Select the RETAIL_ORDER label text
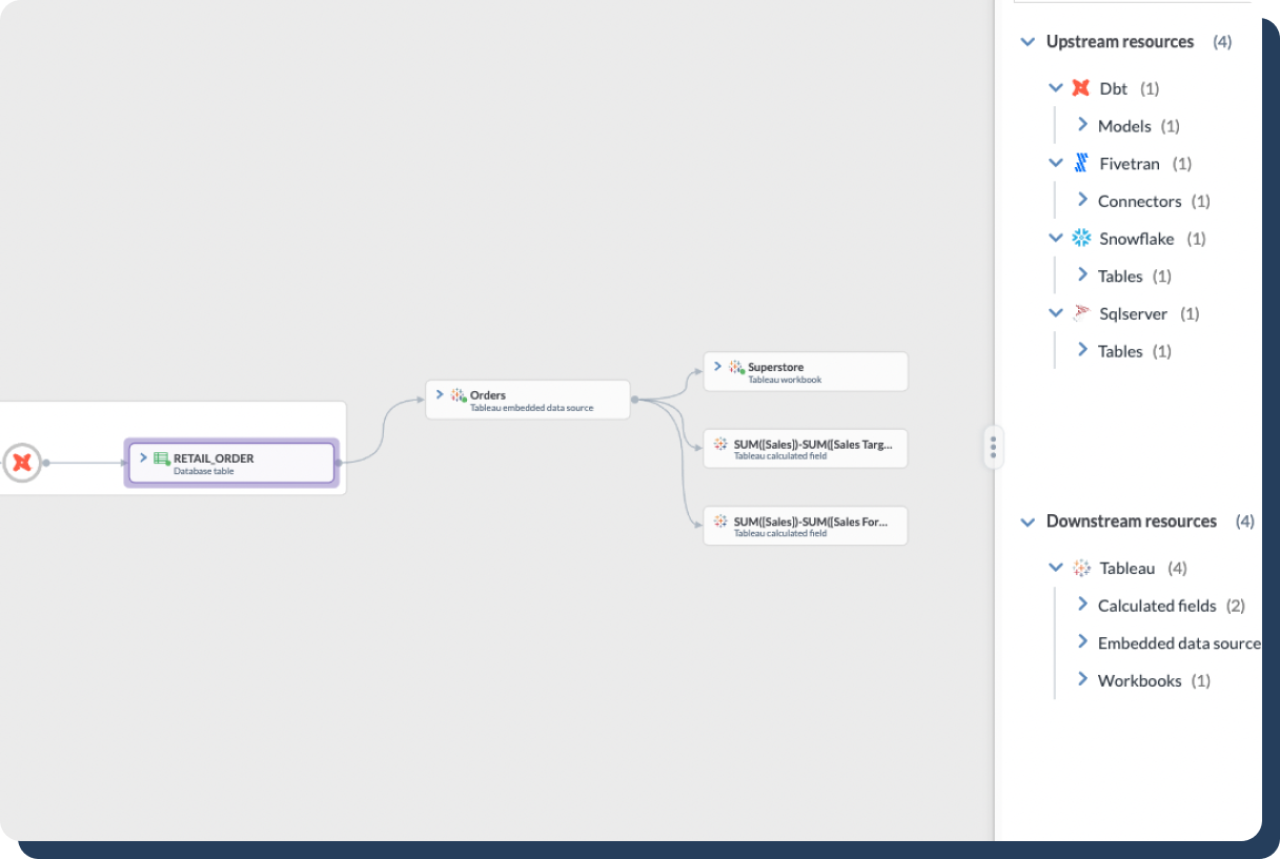The height and width of the screenshot is (859, 1280). click(214, 459)
